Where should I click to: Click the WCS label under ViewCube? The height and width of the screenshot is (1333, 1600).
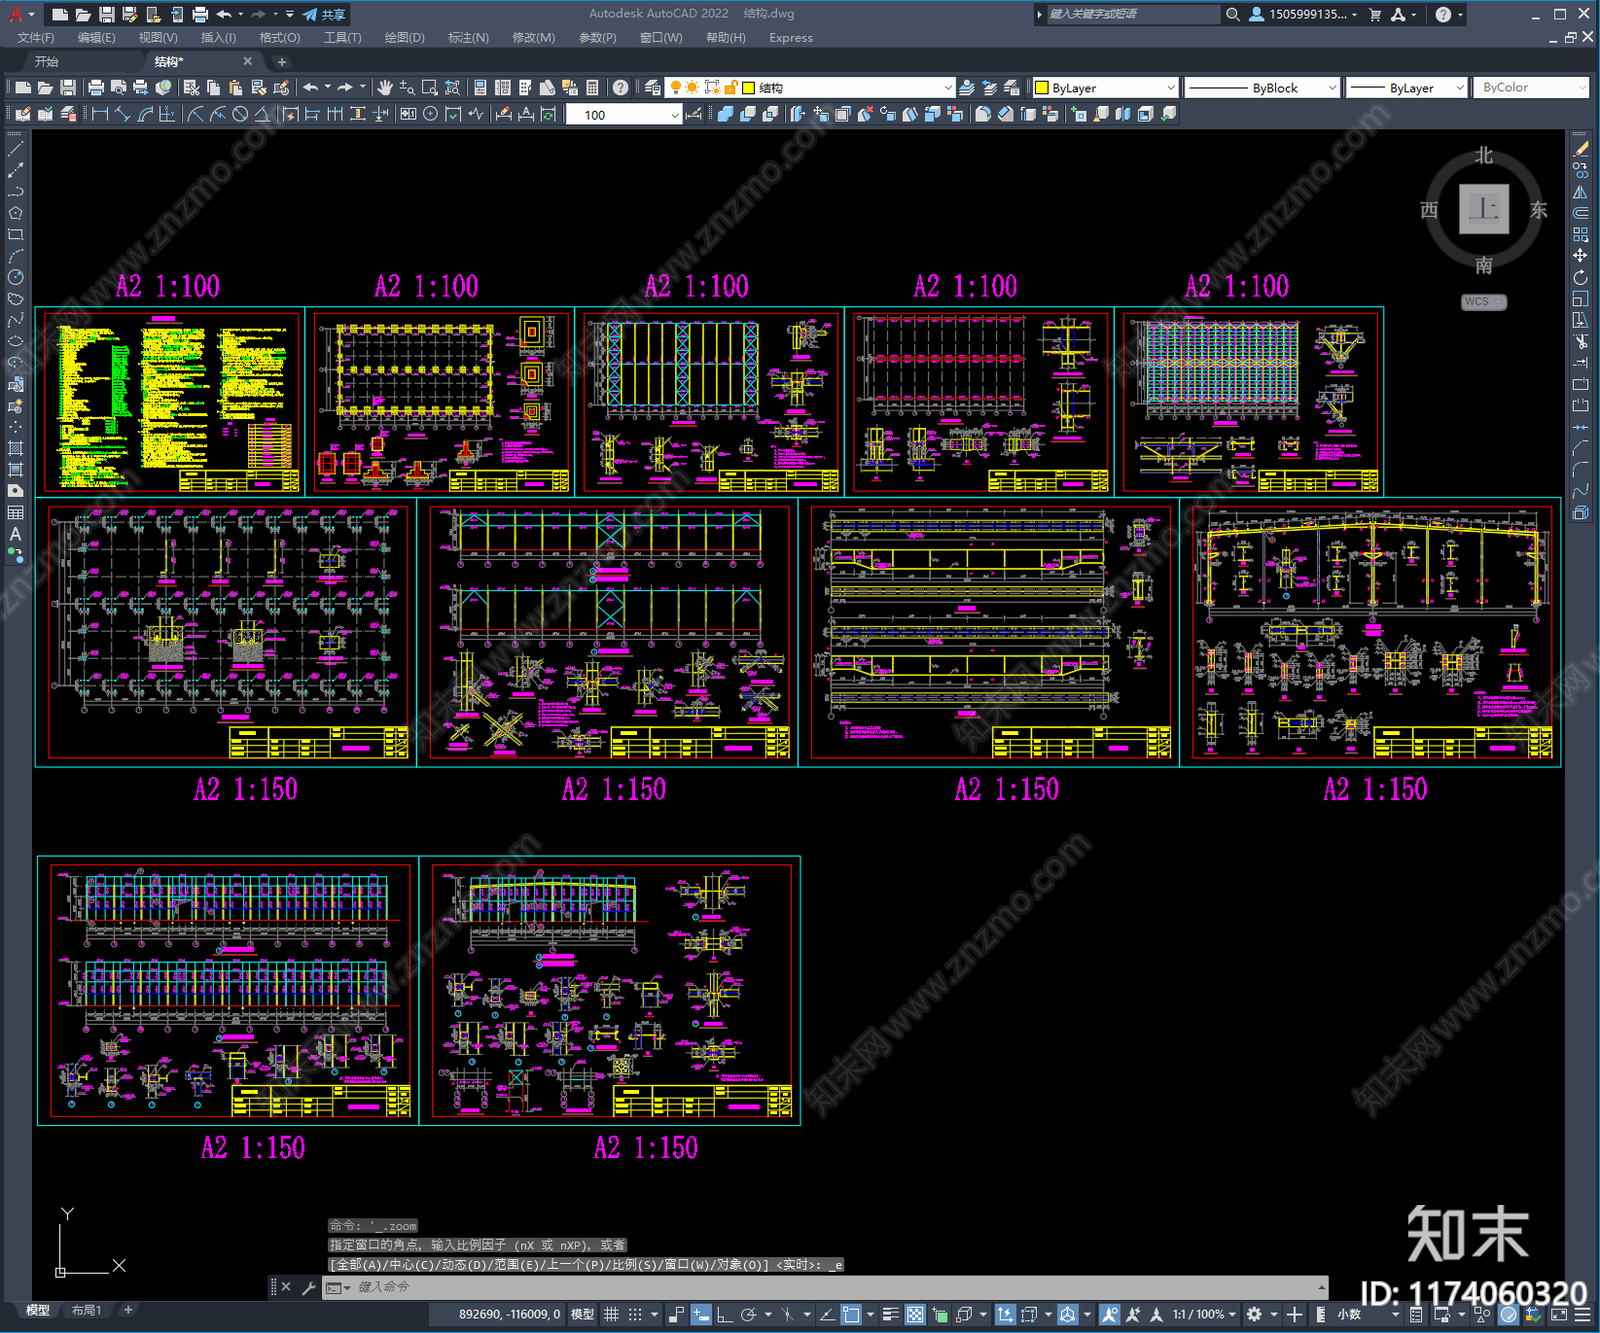[x=1483, y=301]
